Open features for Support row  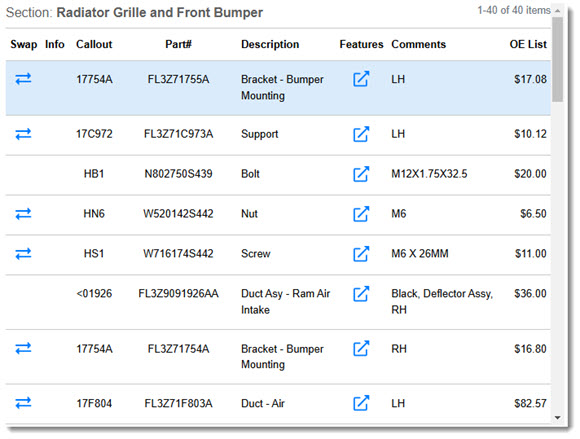coord(361,134)
